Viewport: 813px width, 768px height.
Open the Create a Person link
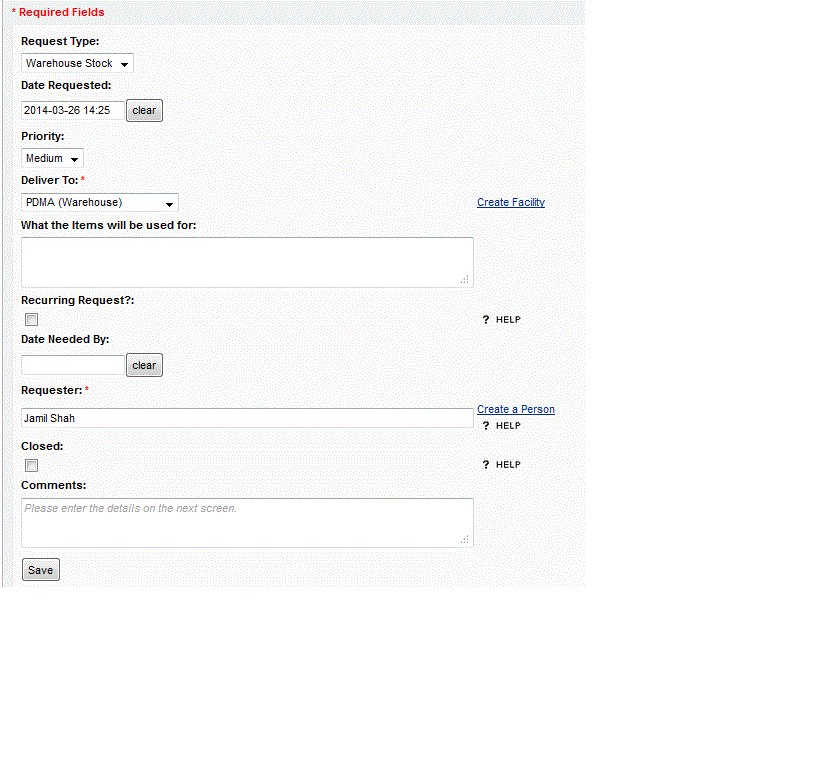pyautogui.click(x=515, y=409)
